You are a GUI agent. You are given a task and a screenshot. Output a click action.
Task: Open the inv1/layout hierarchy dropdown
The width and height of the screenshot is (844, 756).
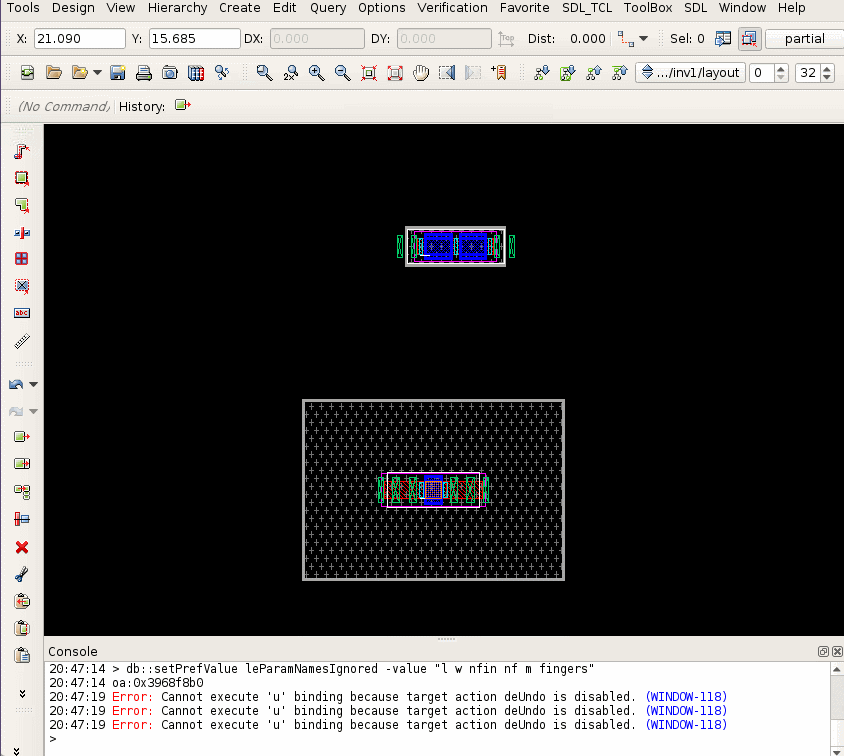[x=691, y=73]
